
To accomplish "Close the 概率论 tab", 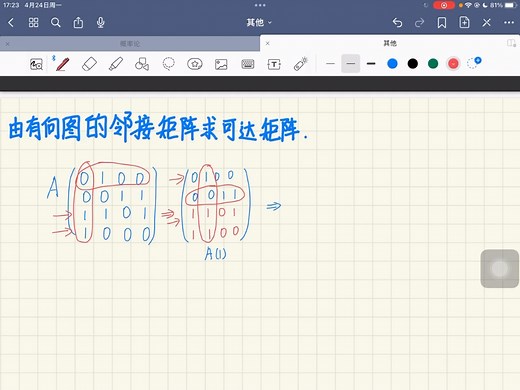I will coord(7,44).
